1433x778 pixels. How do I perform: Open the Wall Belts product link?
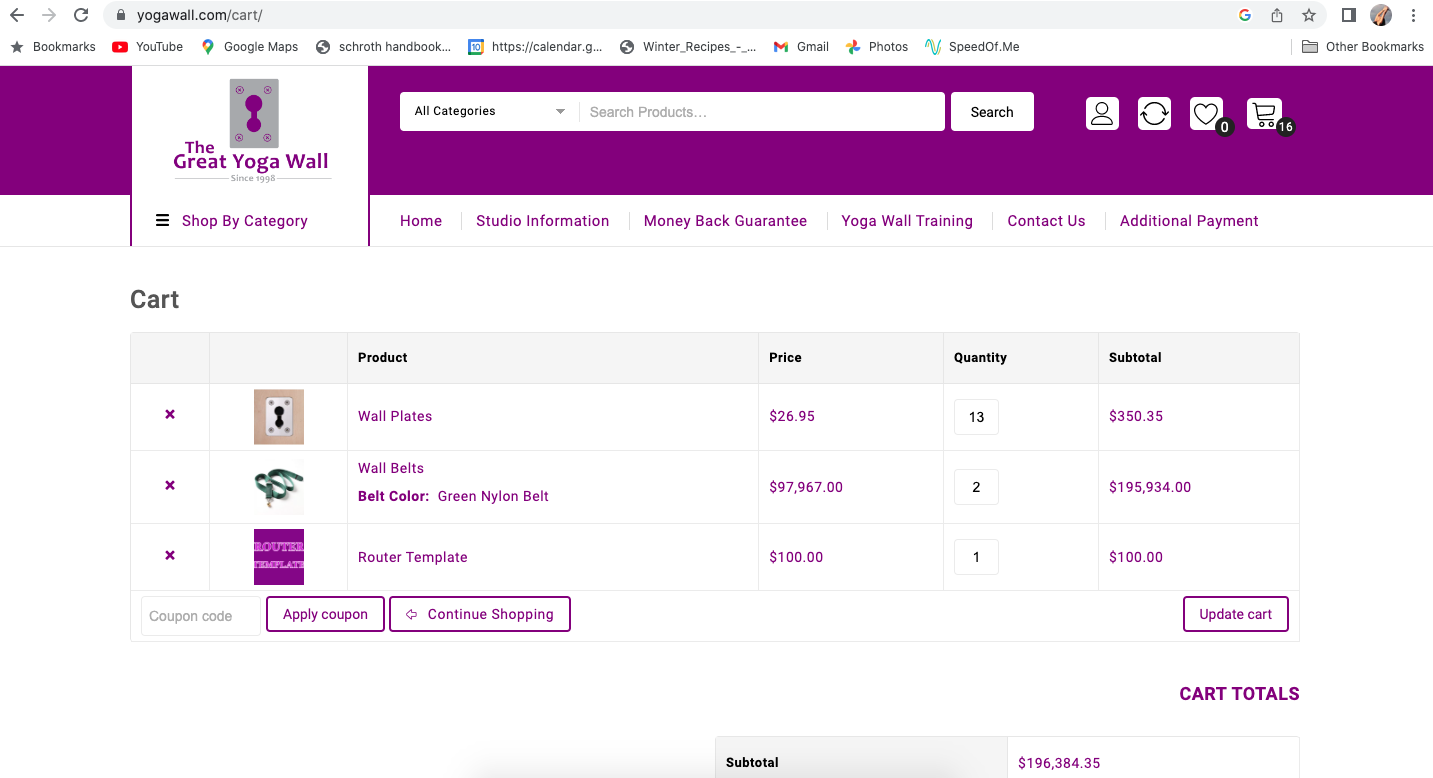390,467
